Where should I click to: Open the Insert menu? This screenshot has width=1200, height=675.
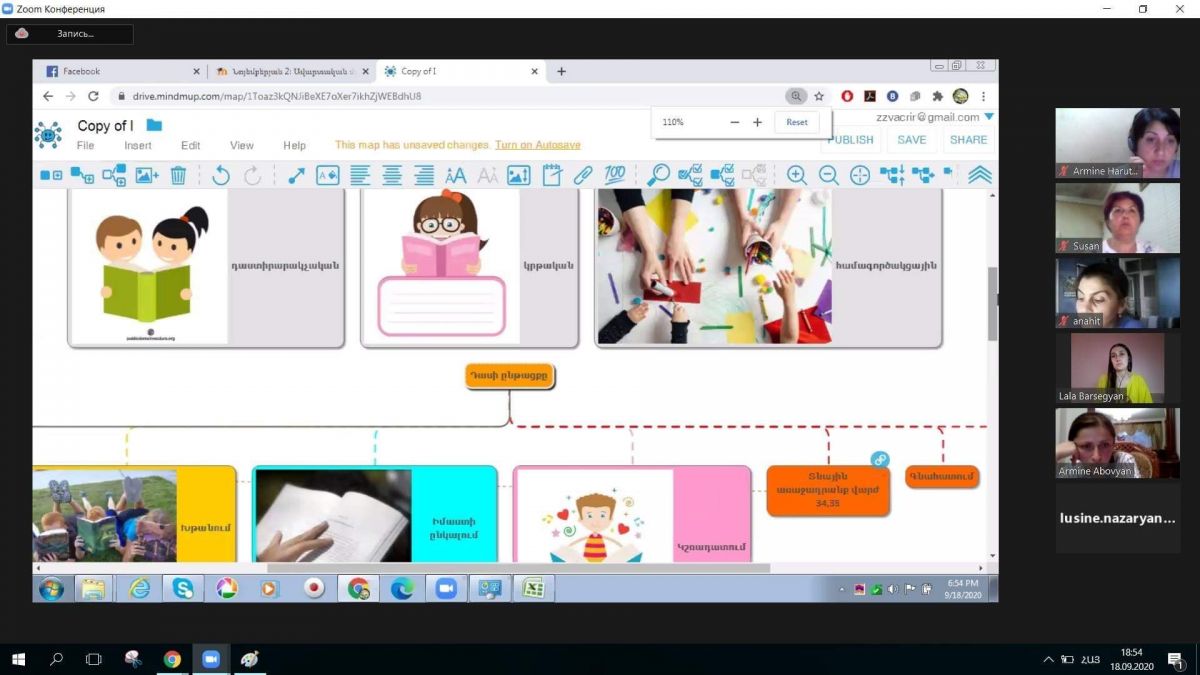(138, 145)
